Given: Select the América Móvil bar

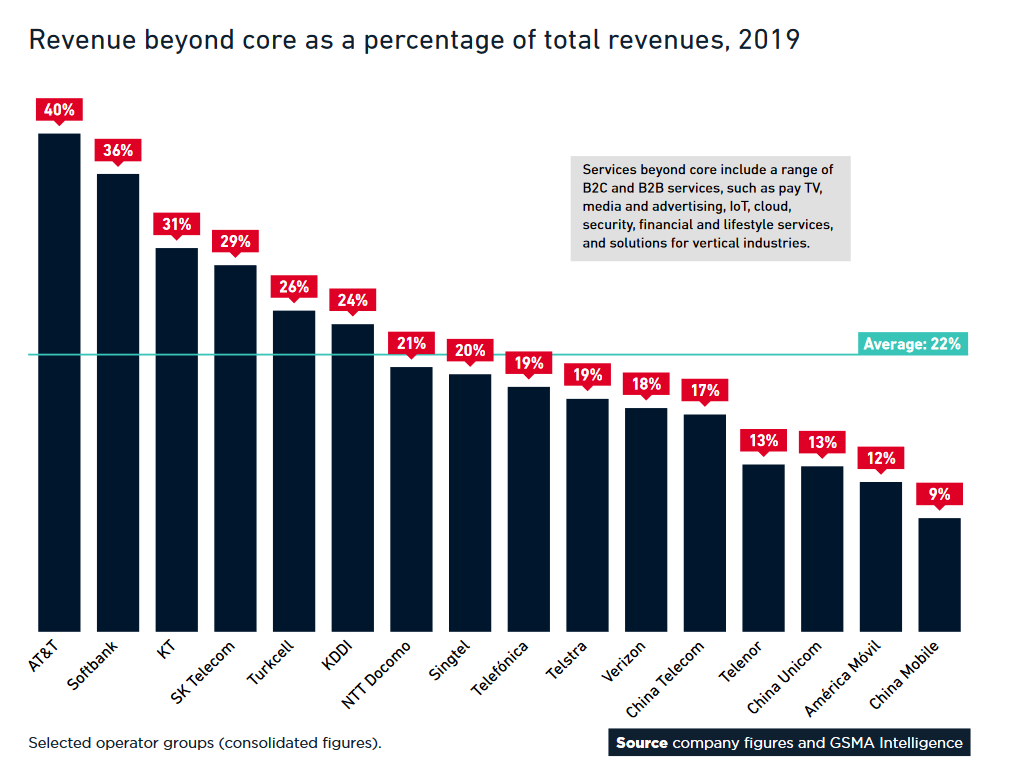Looking at the screenshot, I should pyautogui.click(x=882, y=557).
